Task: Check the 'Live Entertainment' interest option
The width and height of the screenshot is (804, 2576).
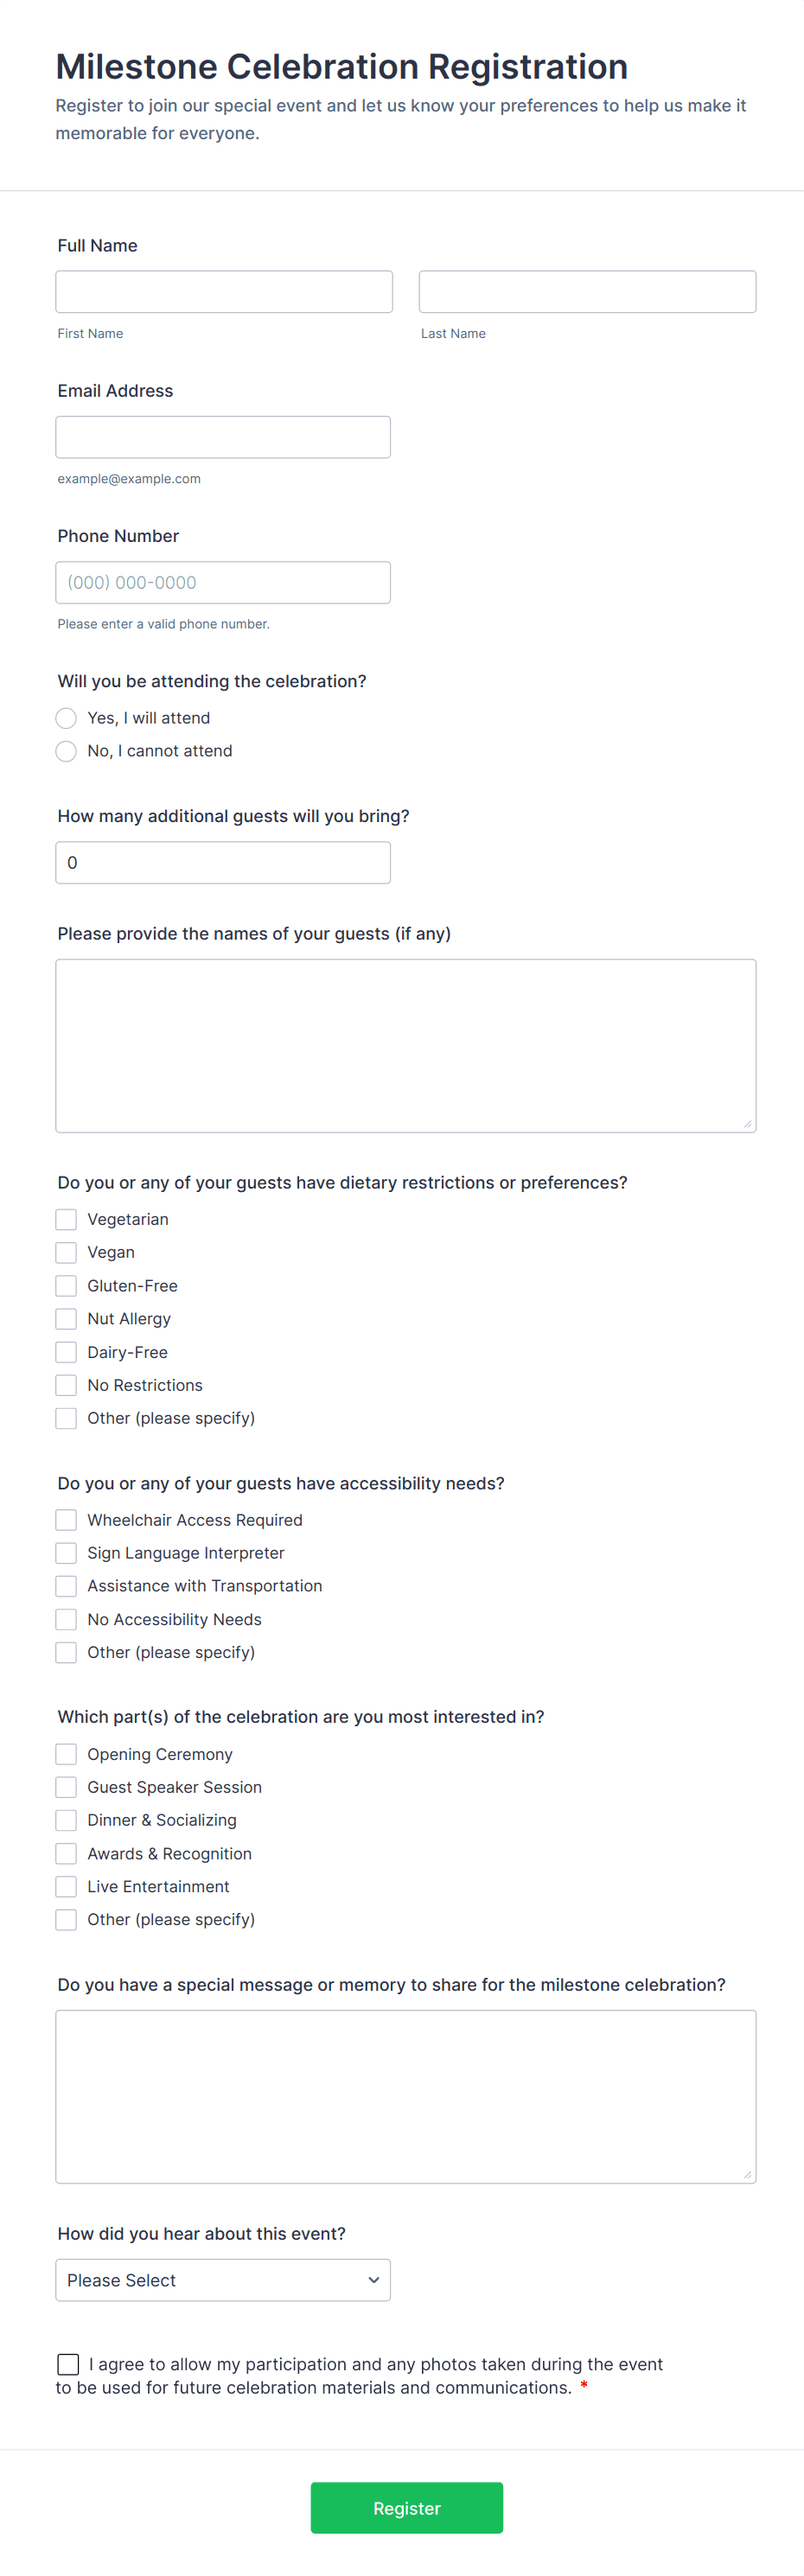Action: pos(66,1886)
